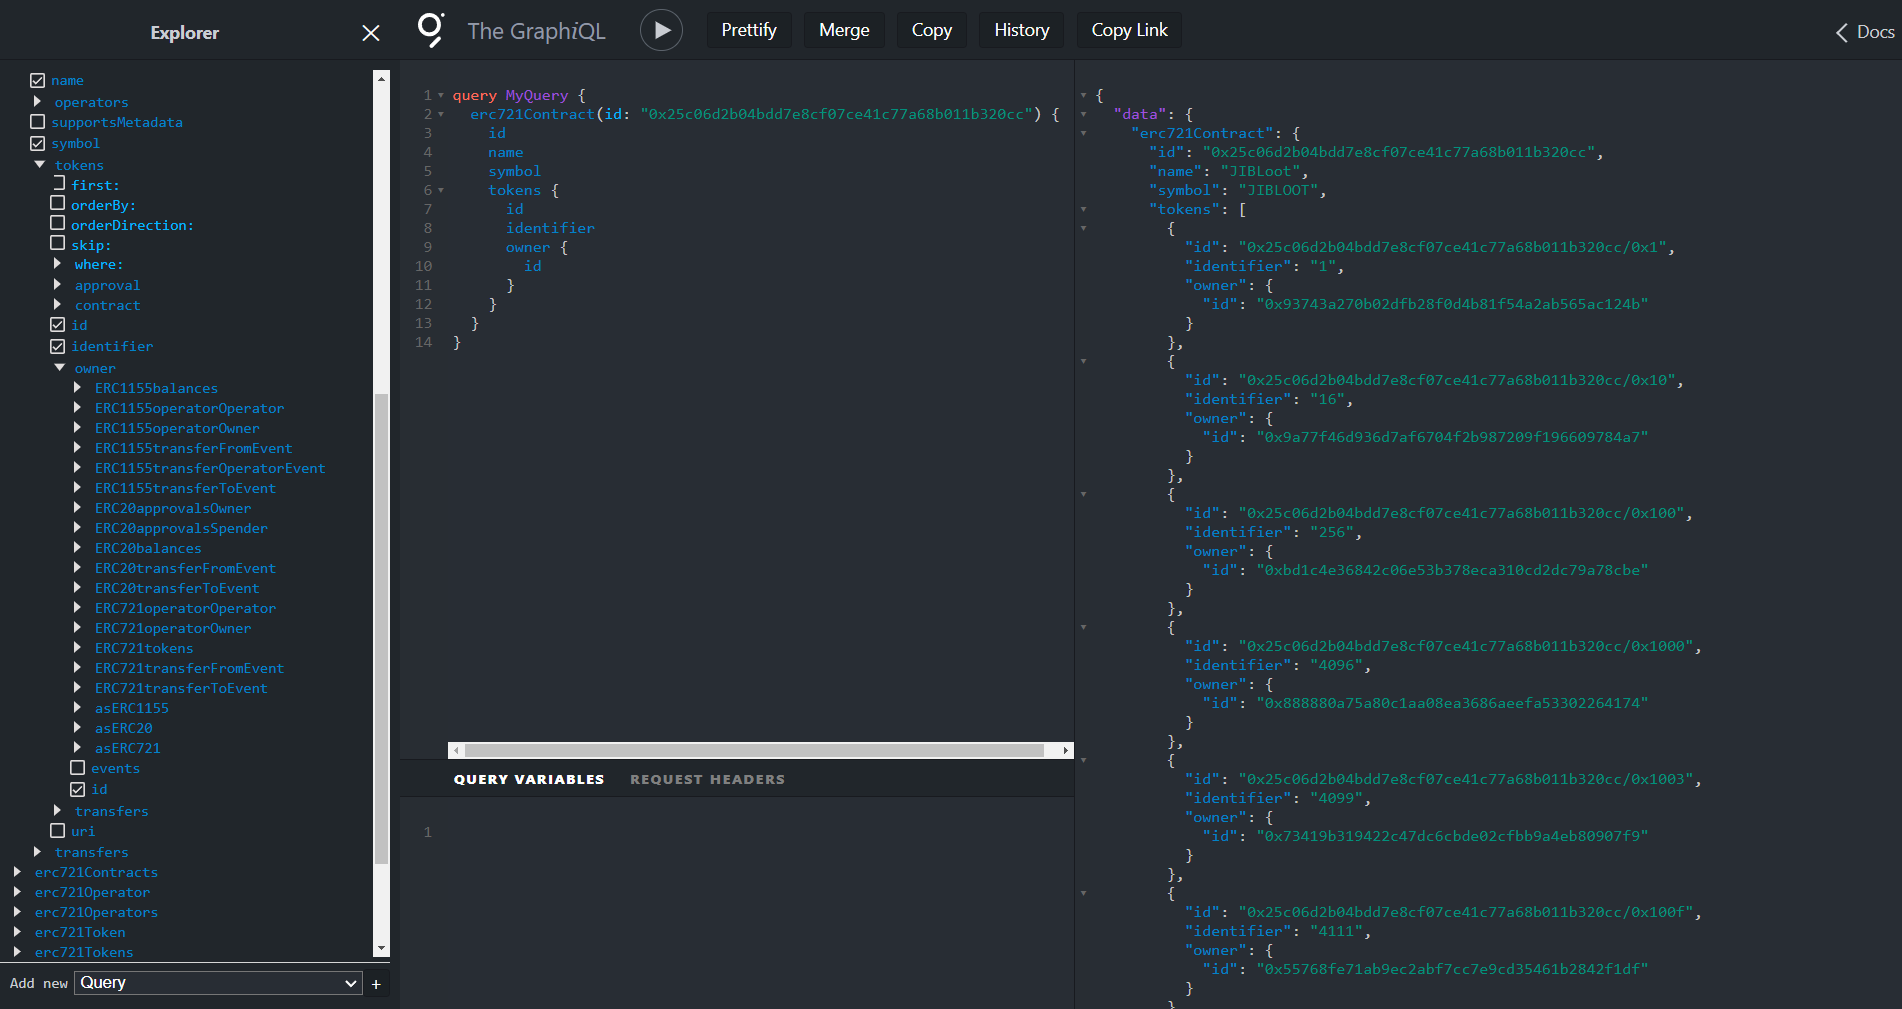Open the Add new Query type dropdown
The width and height of the screenshot is (1902, 1009).
218,983
